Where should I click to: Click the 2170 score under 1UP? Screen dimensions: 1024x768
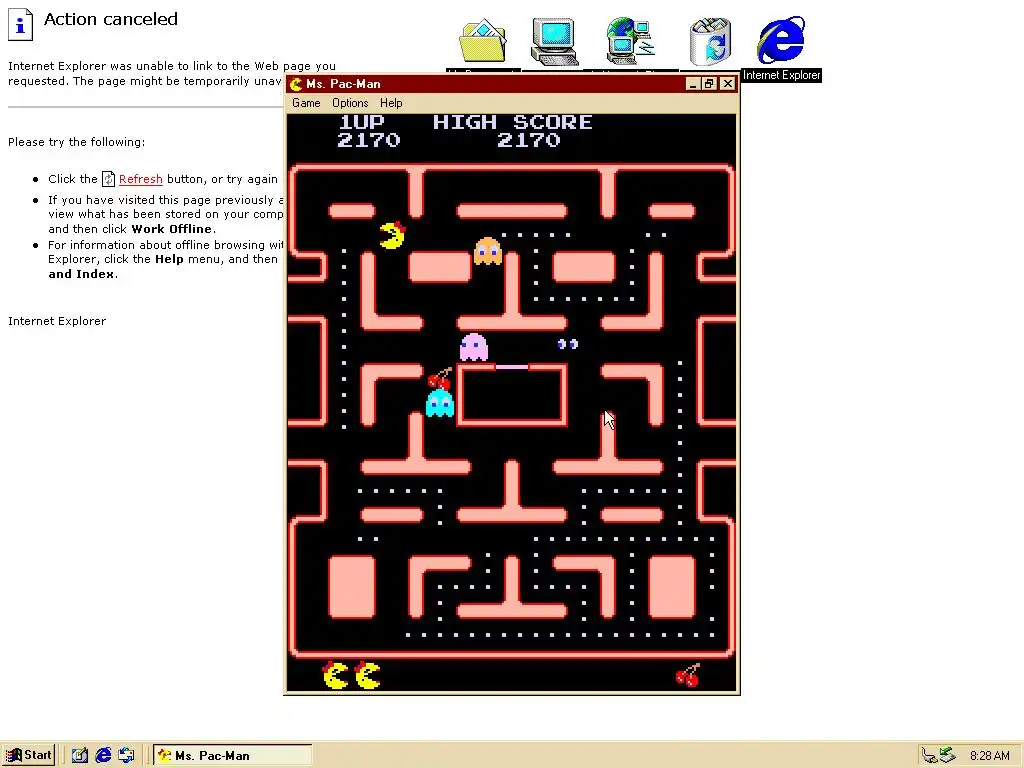[x=369, y=140]
